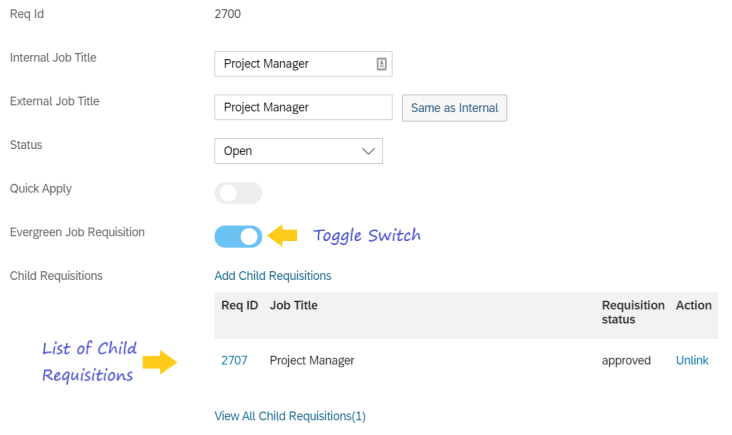Click the Add Child Requisitions link
The height and width of the screenshot is (435, 732).
(x=273, y=276)
